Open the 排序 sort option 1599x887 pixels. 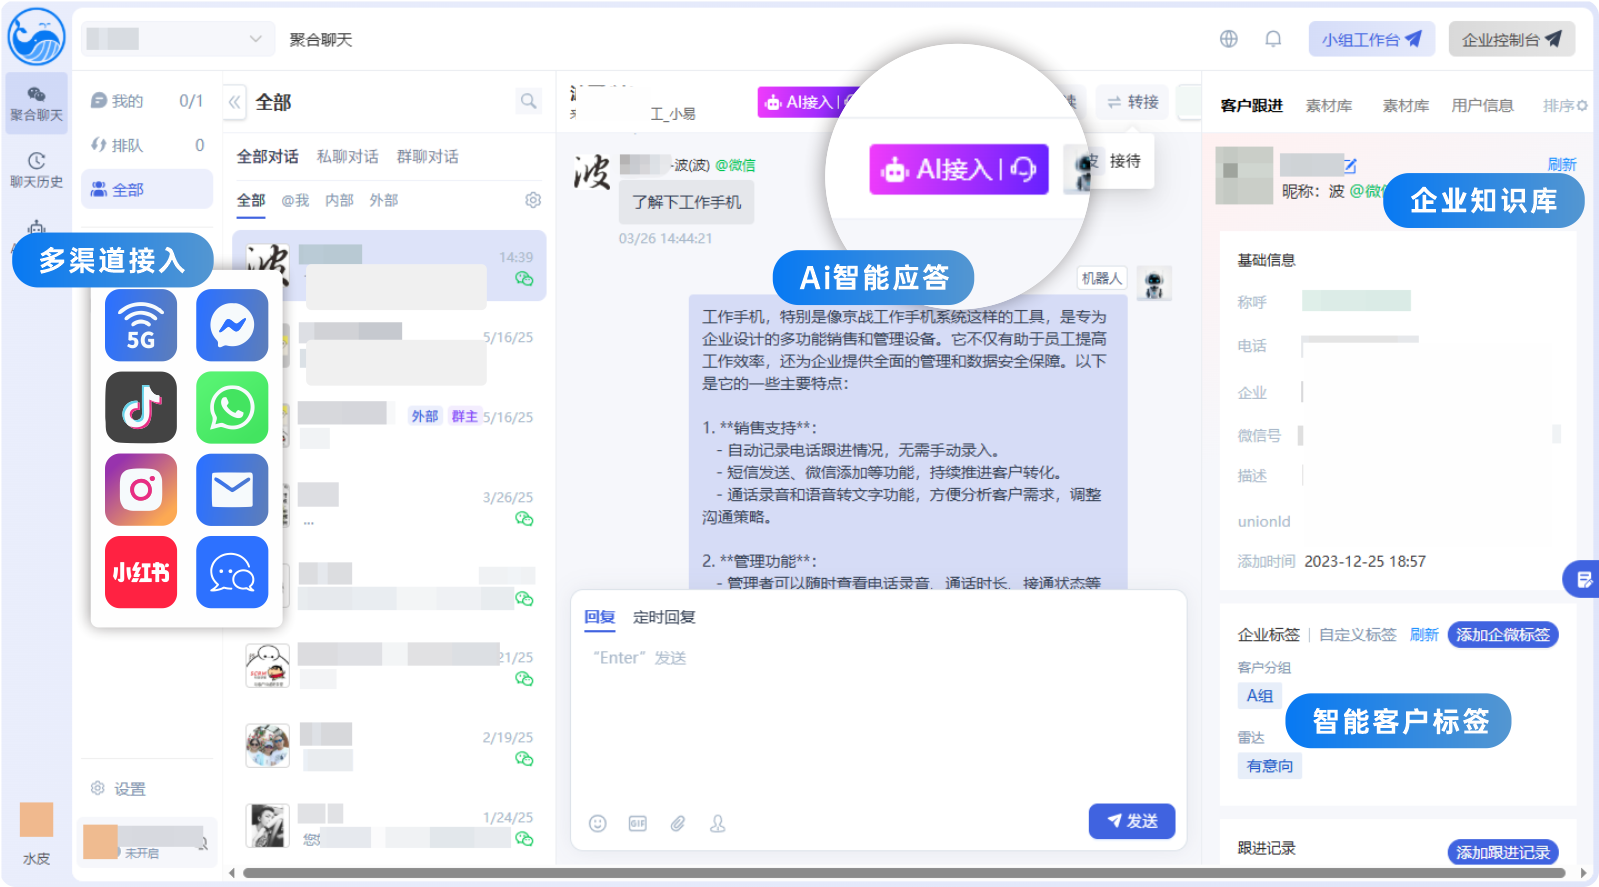pos(1564,105)
